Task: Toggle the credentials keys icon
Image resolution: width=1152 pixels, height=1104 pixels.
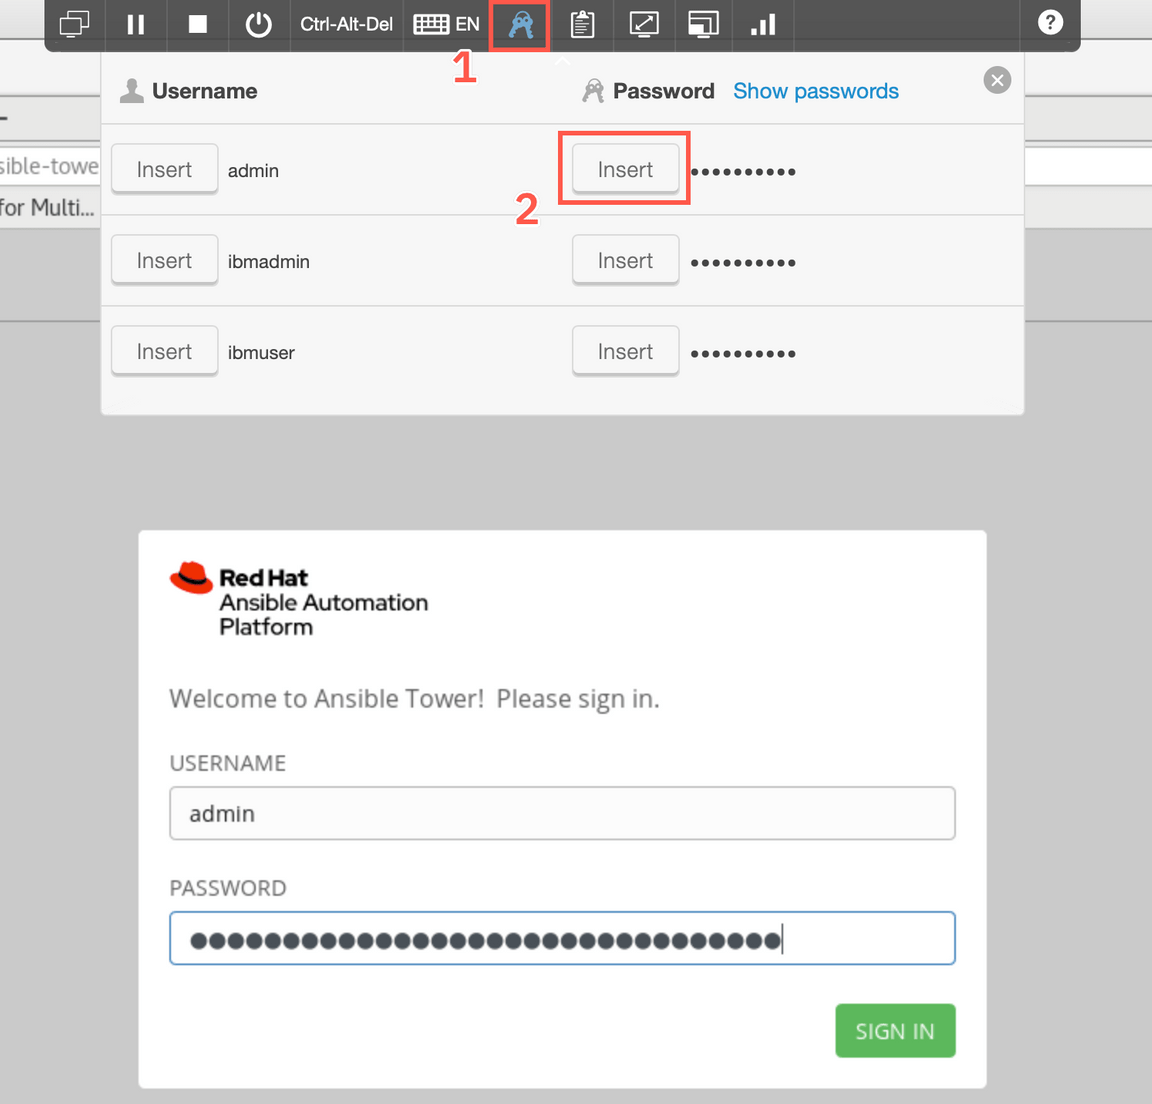Action: coord(520,24)
